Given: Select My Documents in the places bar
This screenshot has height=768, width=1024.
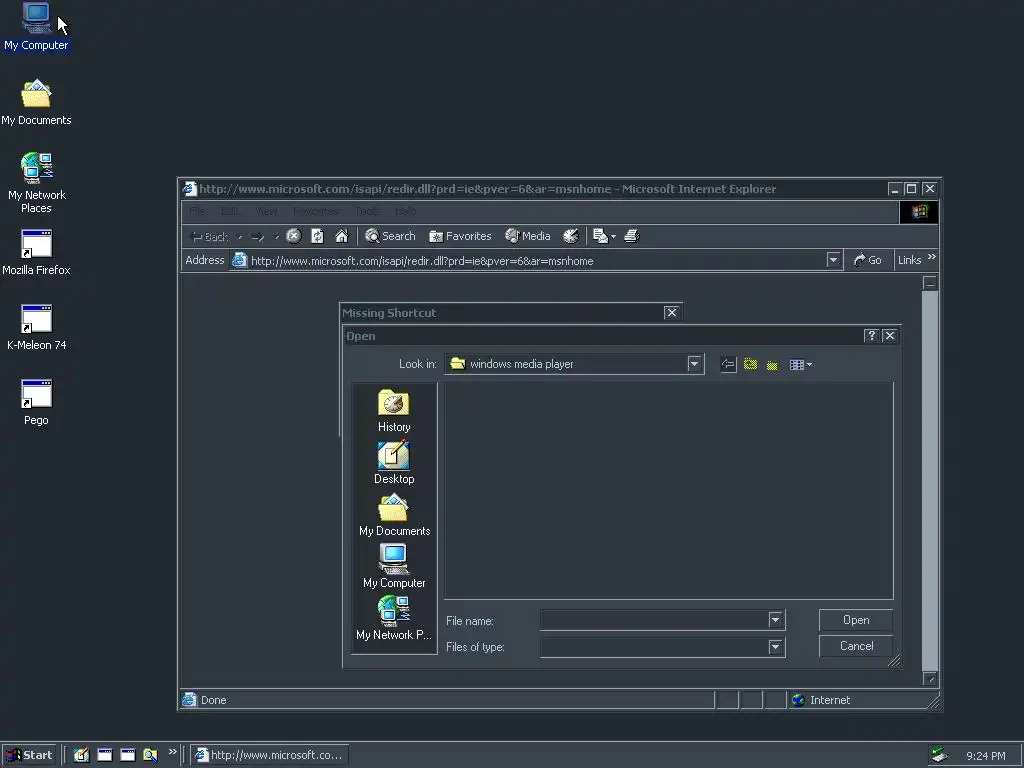Looking at the screenshot, I should click(394, 515).
